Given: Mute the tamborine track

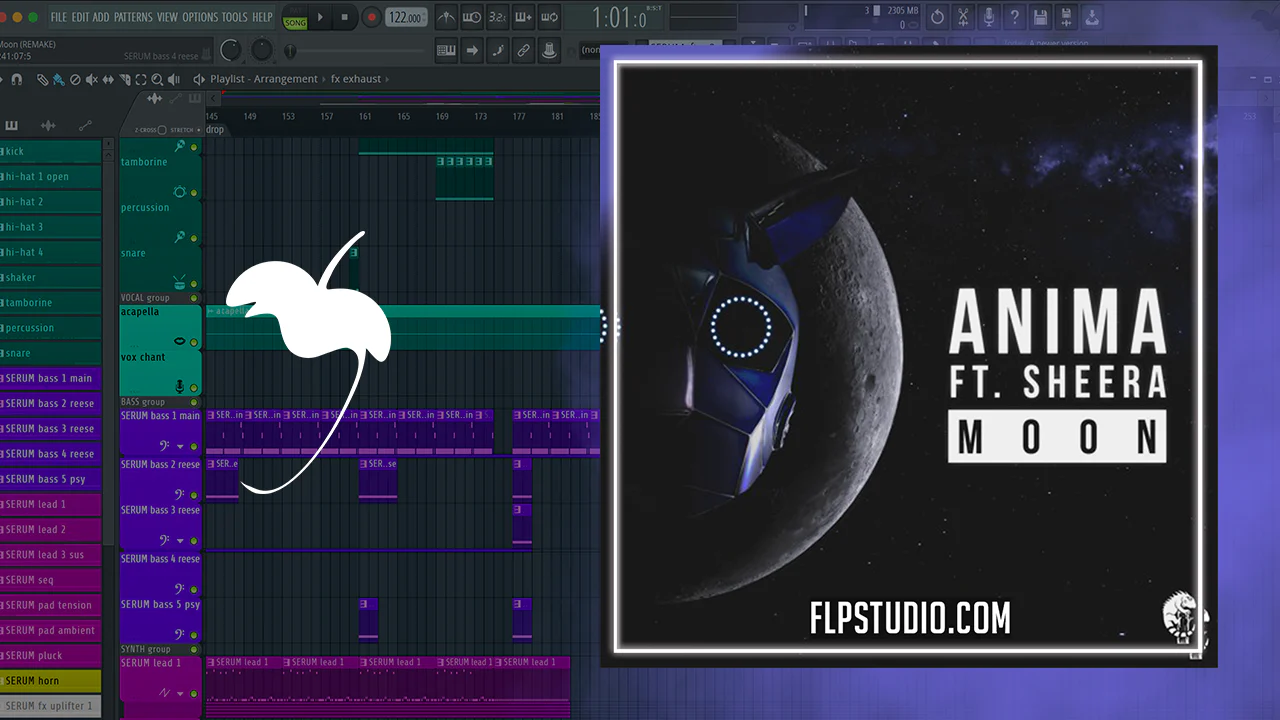Looking at the screenshot, I should (194, 193).
